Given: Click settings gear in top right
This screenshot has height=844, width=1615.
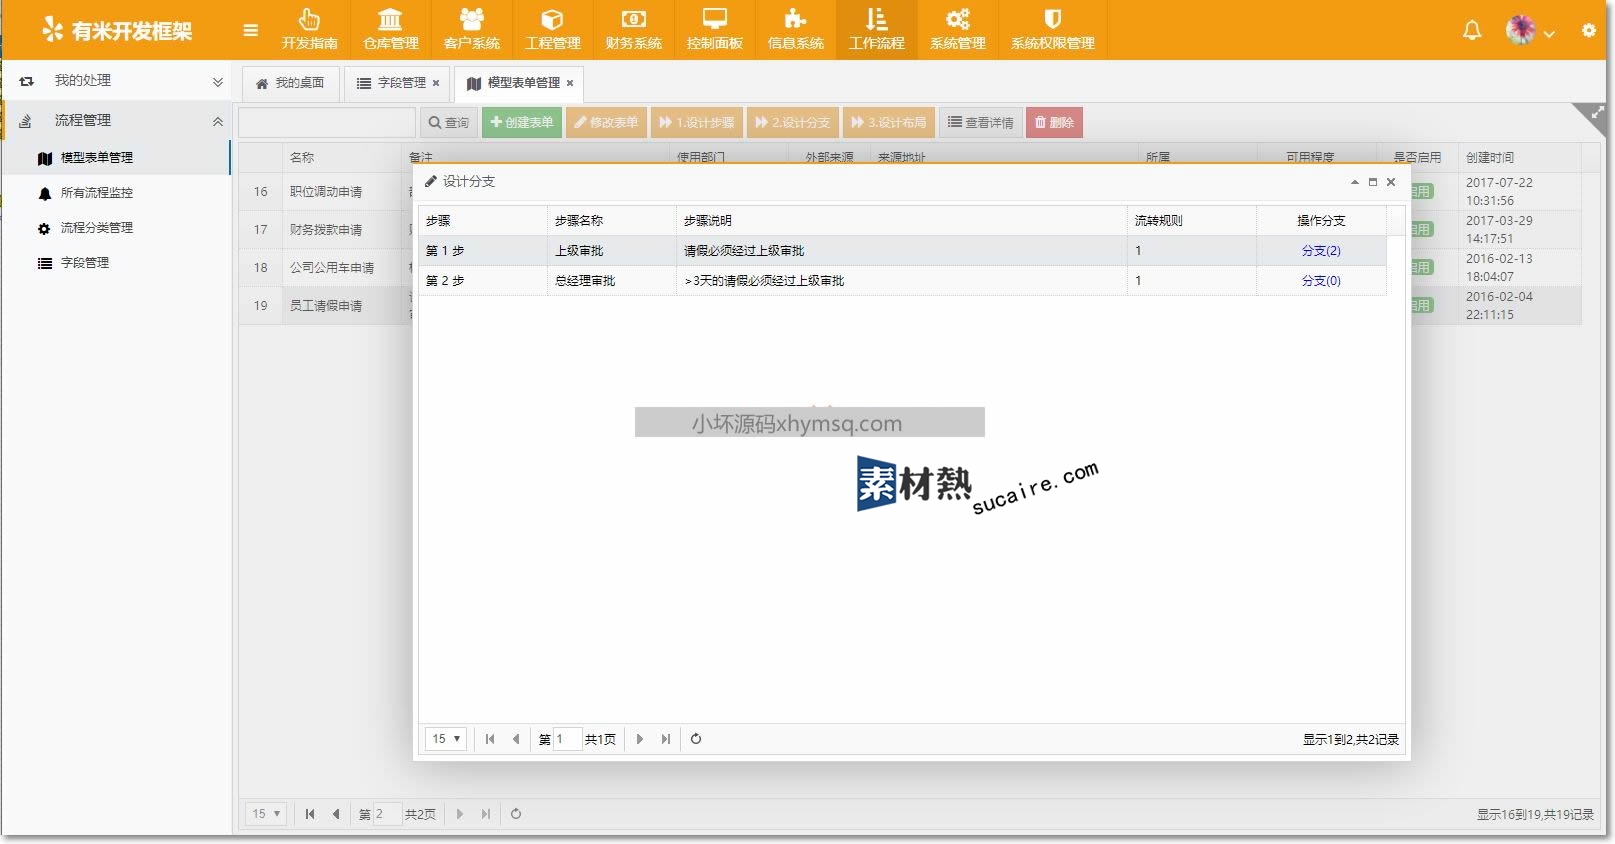Looking at the screenshot, I should (x=1588, y=30).
